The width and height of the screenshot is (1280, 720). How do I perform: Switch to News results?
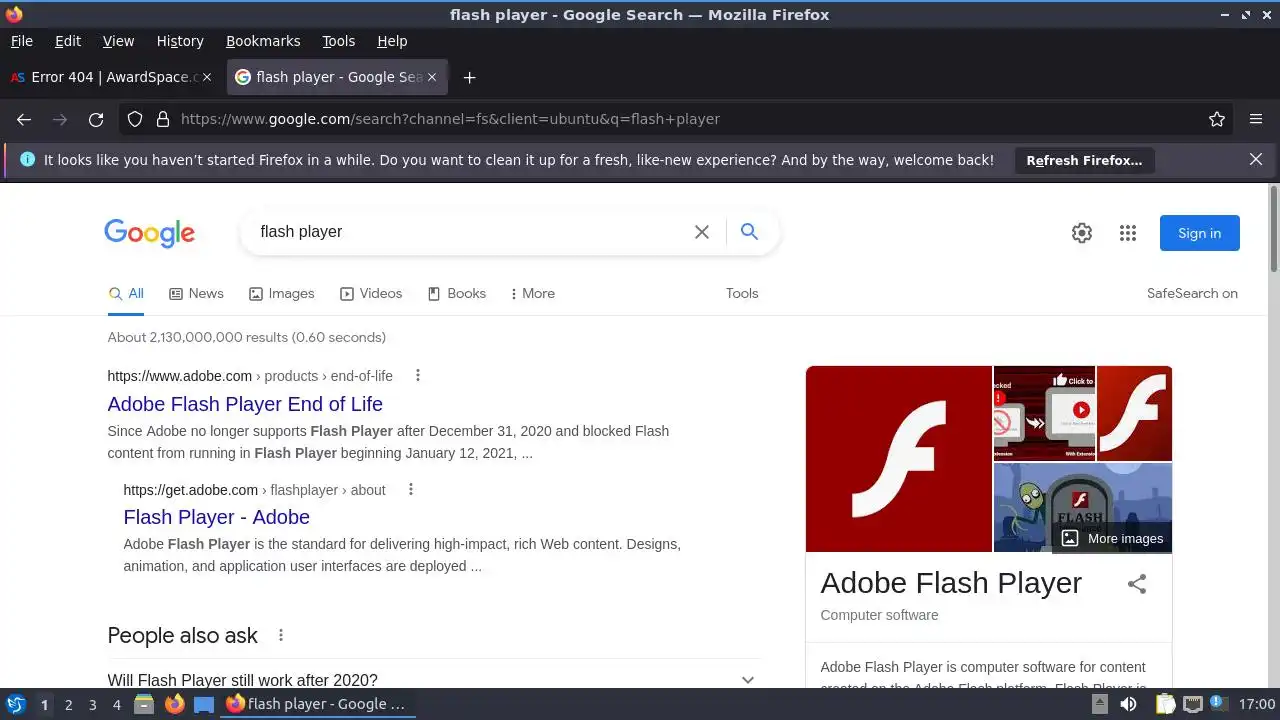[196, 293]
